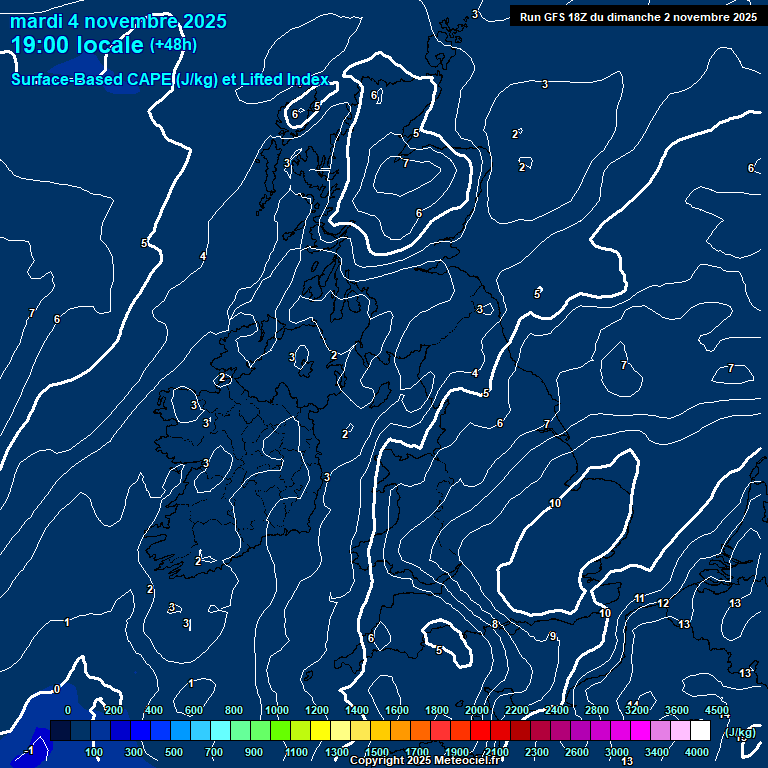Click the "900" legend value
The width and height of the screenshot is (768, 768).
pyautogui.click(x=254, y=752)
